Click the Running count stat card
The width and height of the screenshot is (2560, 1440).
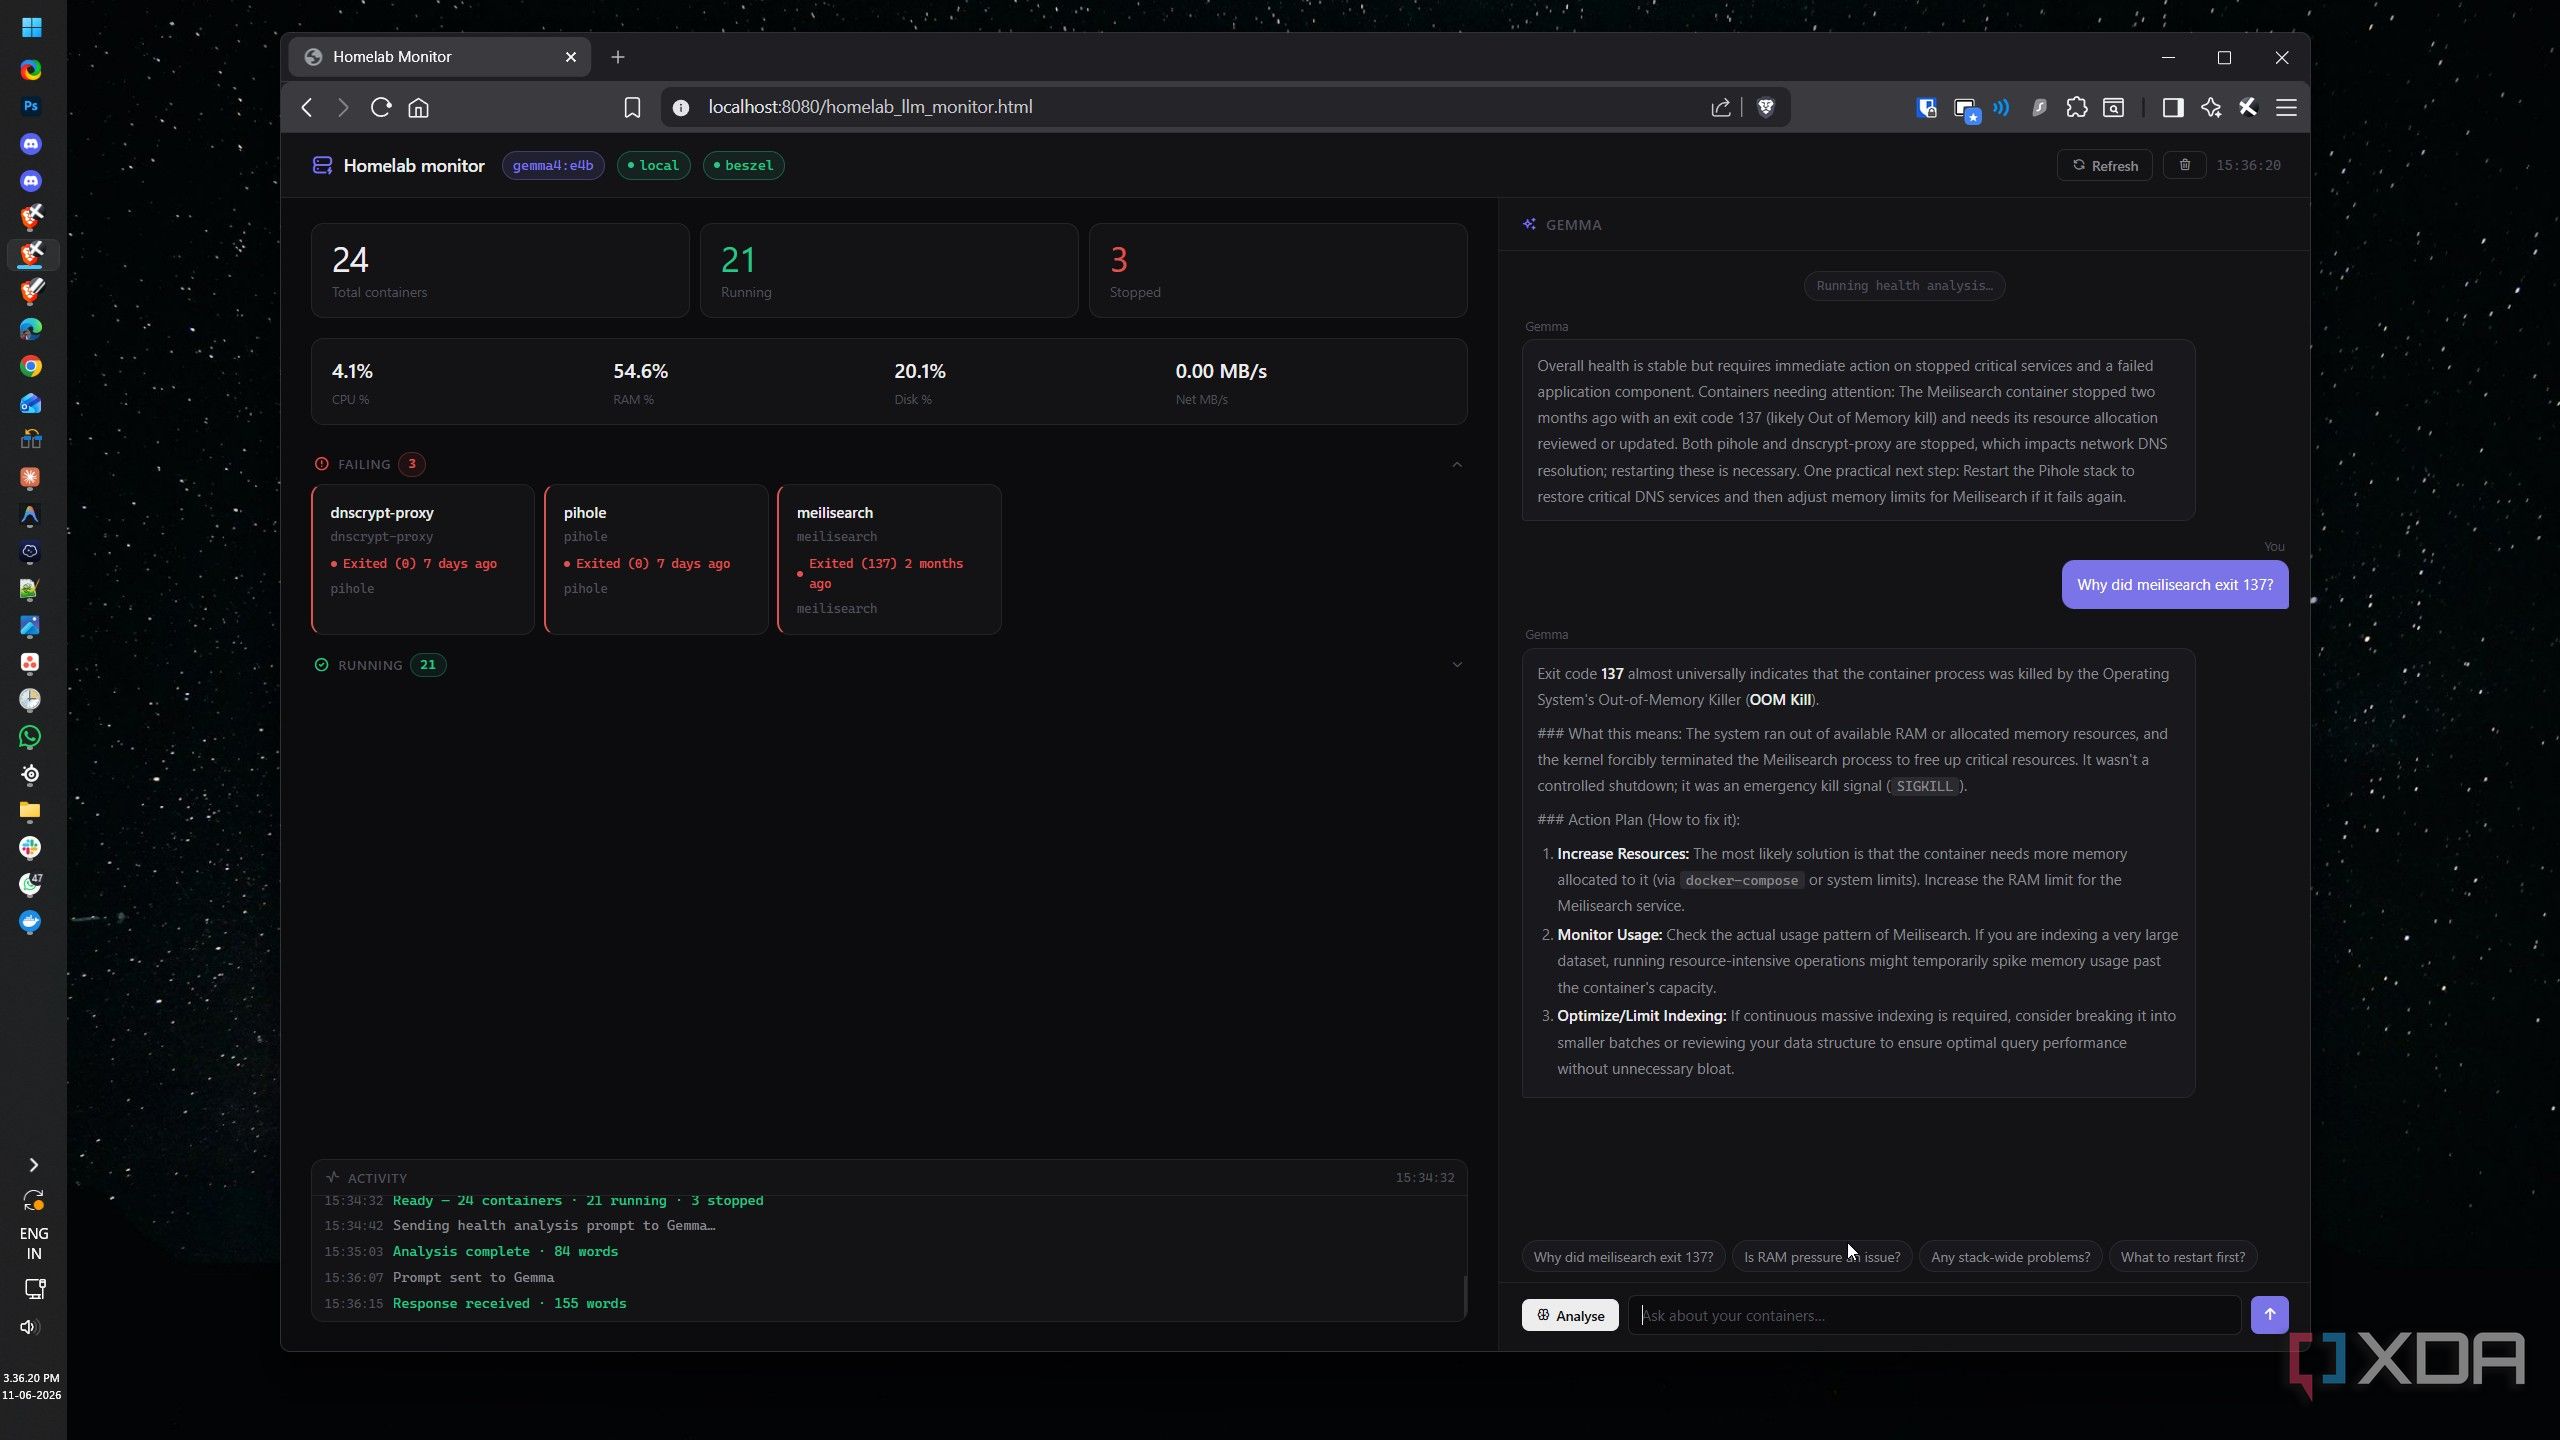889,270
